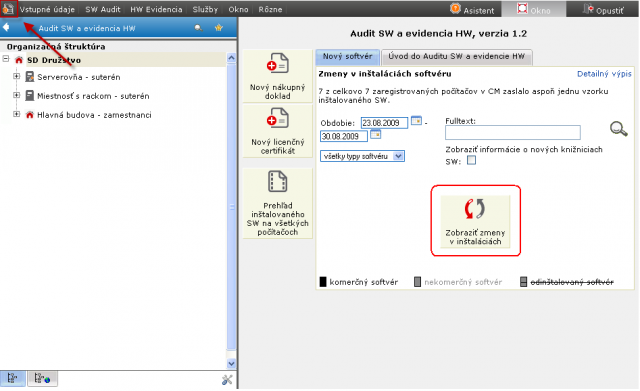Click the back arrow in Audit SW header
Screen dimensions: 640x391
tap(6, 28)
